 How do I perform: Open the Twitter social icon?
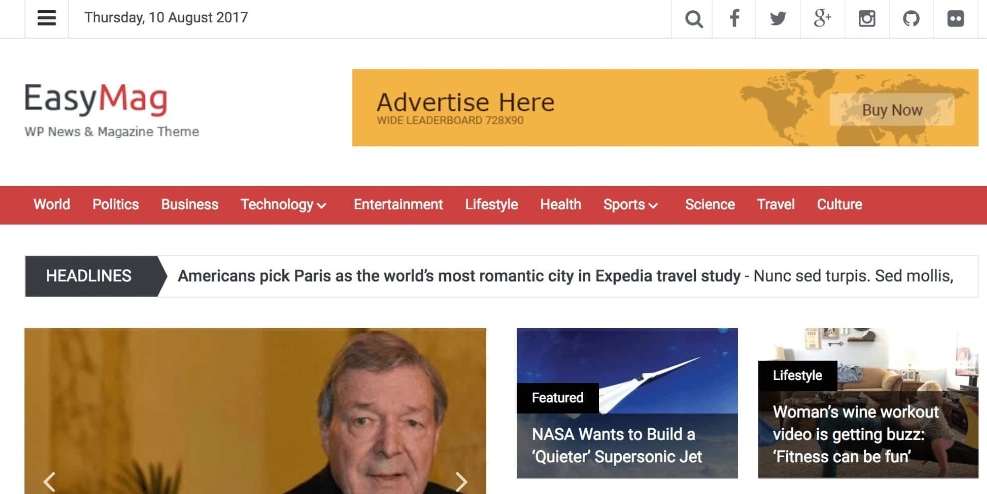tap(778, 19)
